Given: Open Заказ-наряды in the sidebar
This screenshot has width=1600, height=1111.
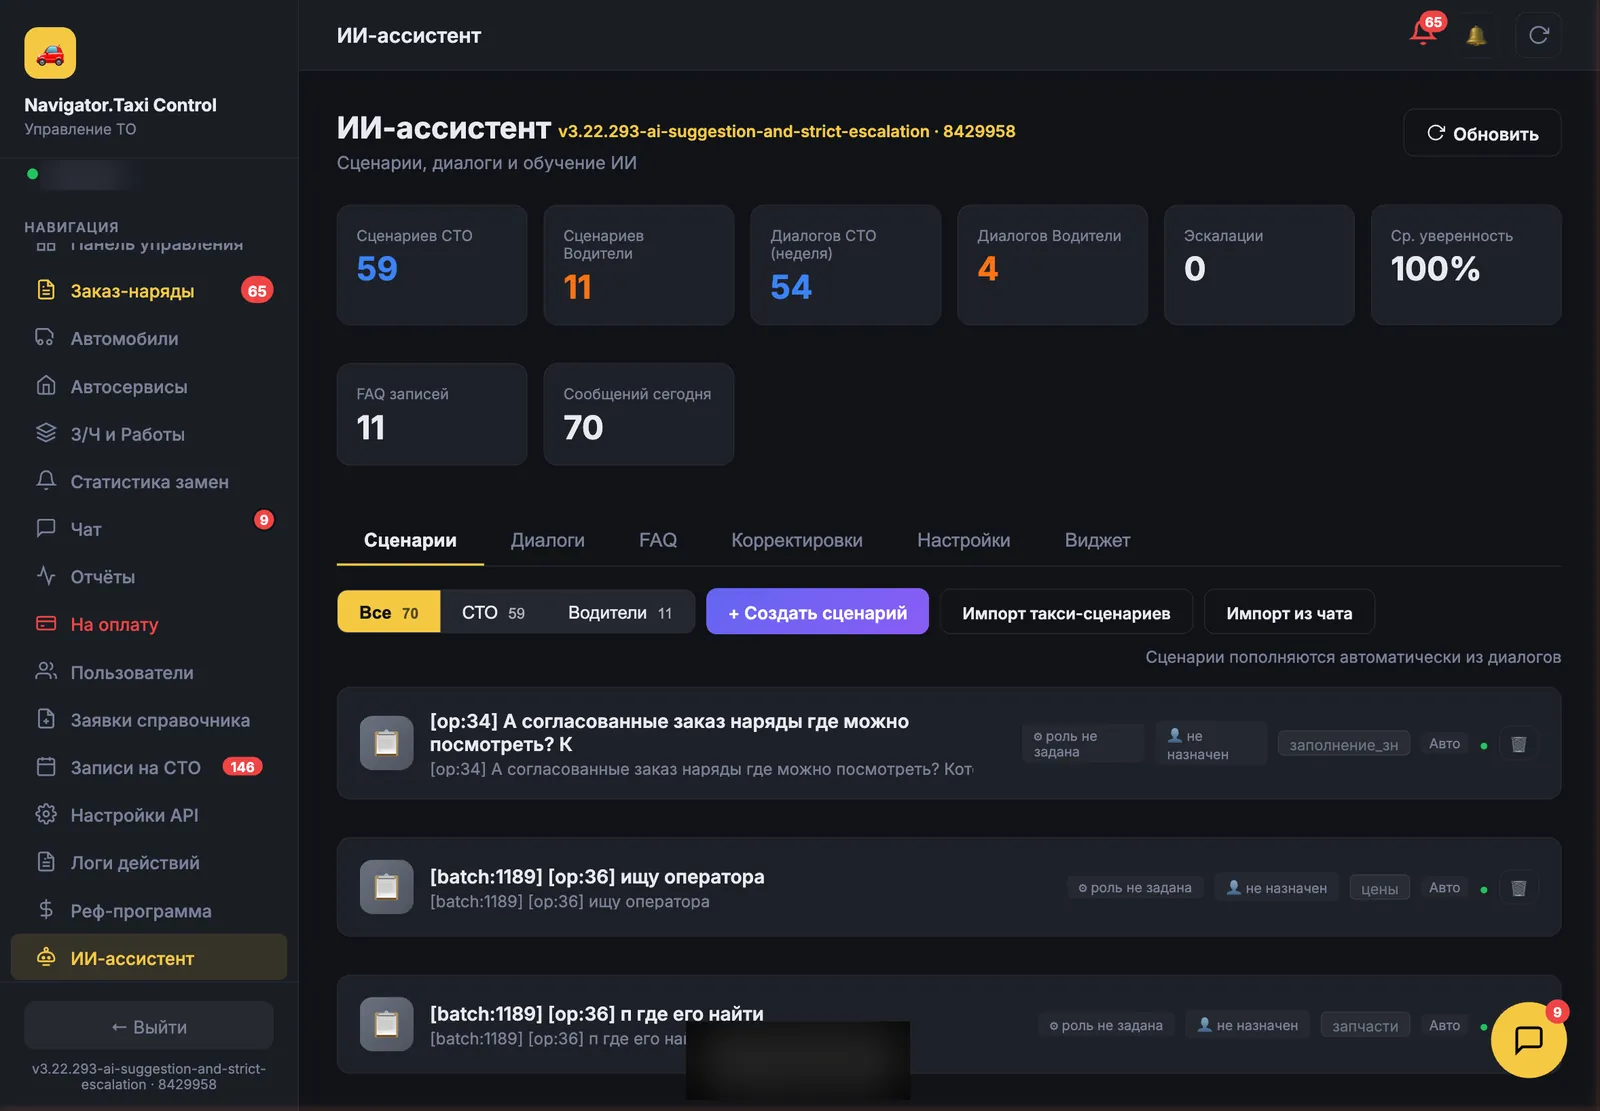Looking at the screenshot, I should tap(148, 291).
